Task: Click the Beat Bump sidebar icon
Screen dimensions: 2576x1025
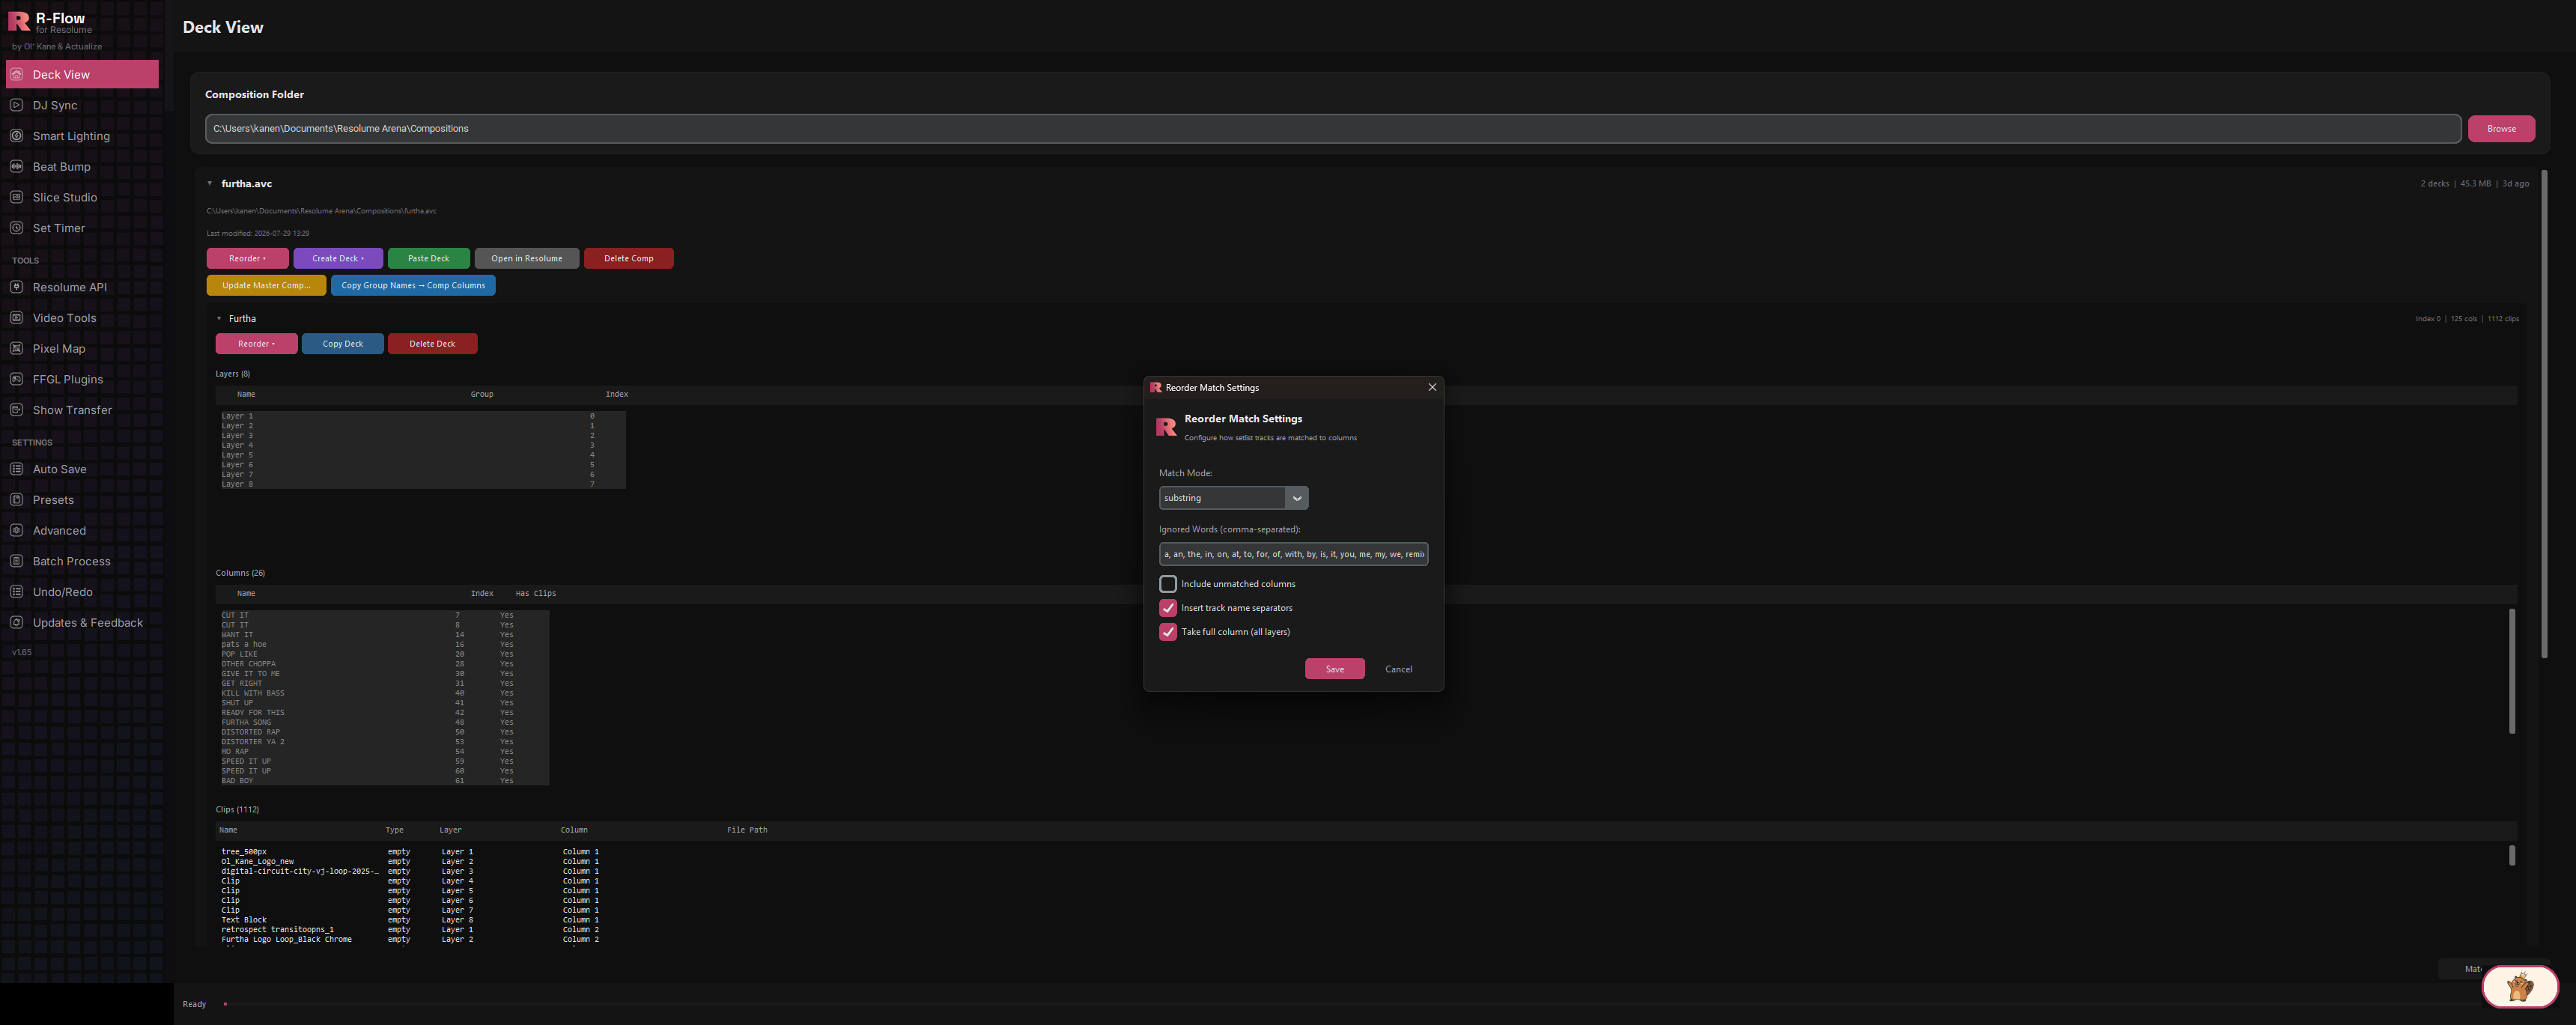Action: pyautogui.click(x=16, y=167)
